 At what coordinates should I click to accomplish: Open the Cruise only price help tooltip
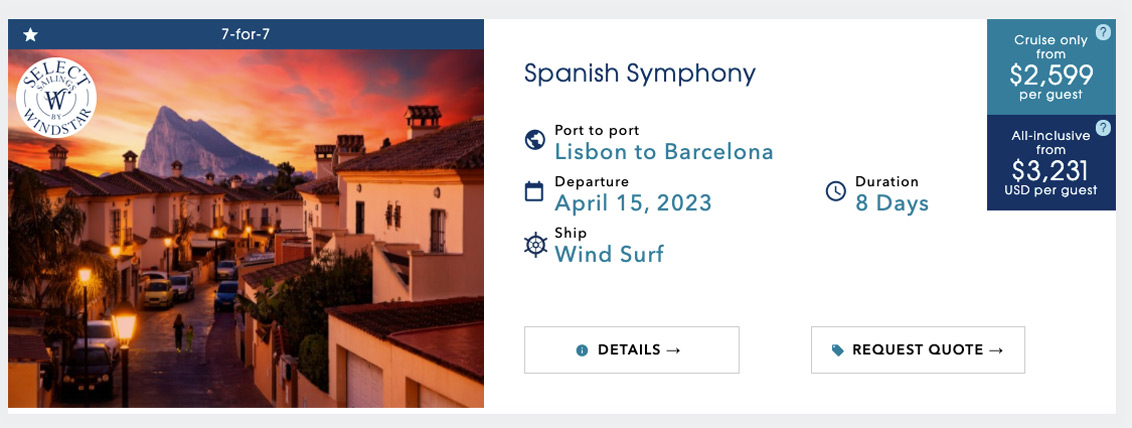pyautogui.click(x=1103, y=32)
